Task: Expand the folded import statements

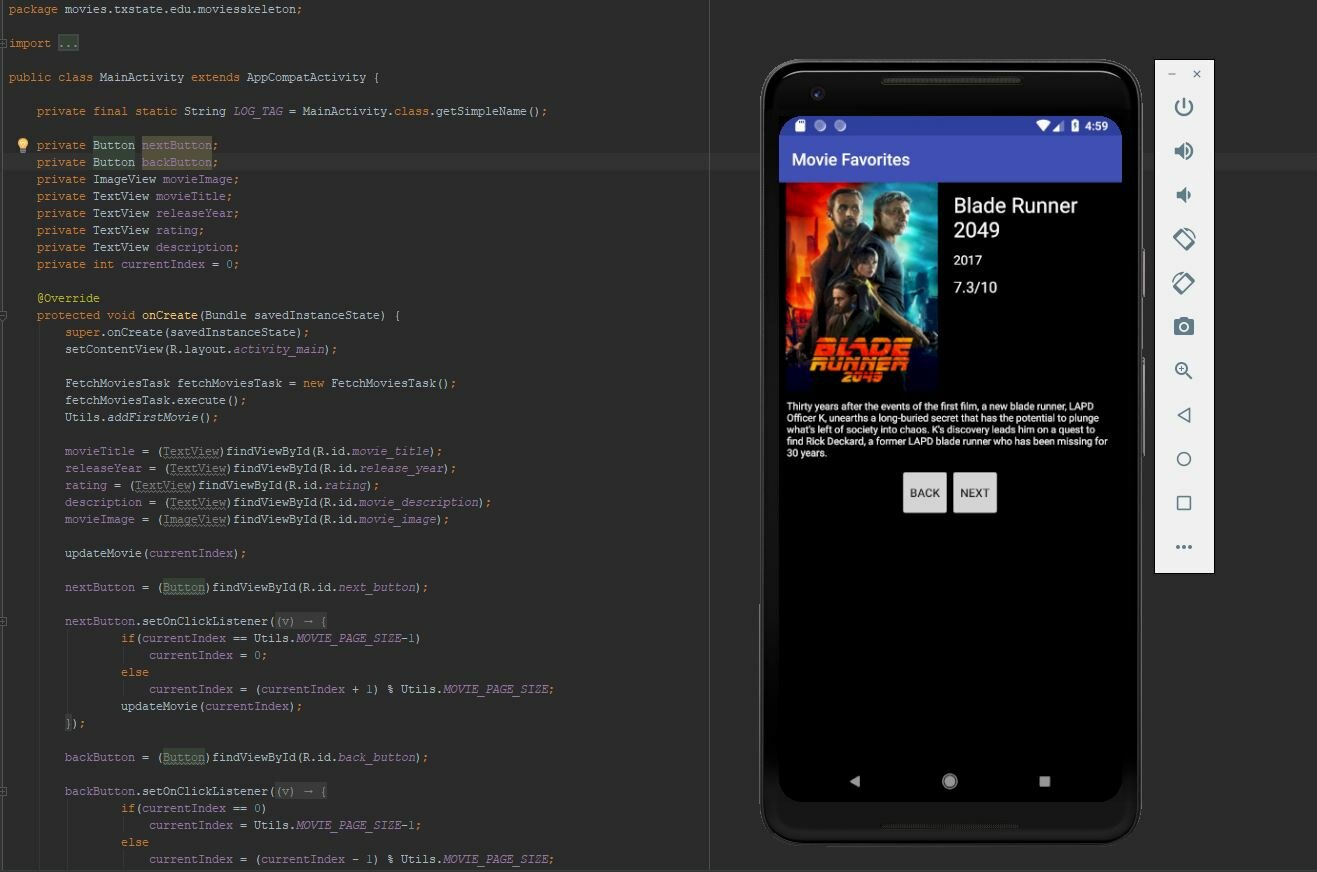Action: [x=4, y=43]
